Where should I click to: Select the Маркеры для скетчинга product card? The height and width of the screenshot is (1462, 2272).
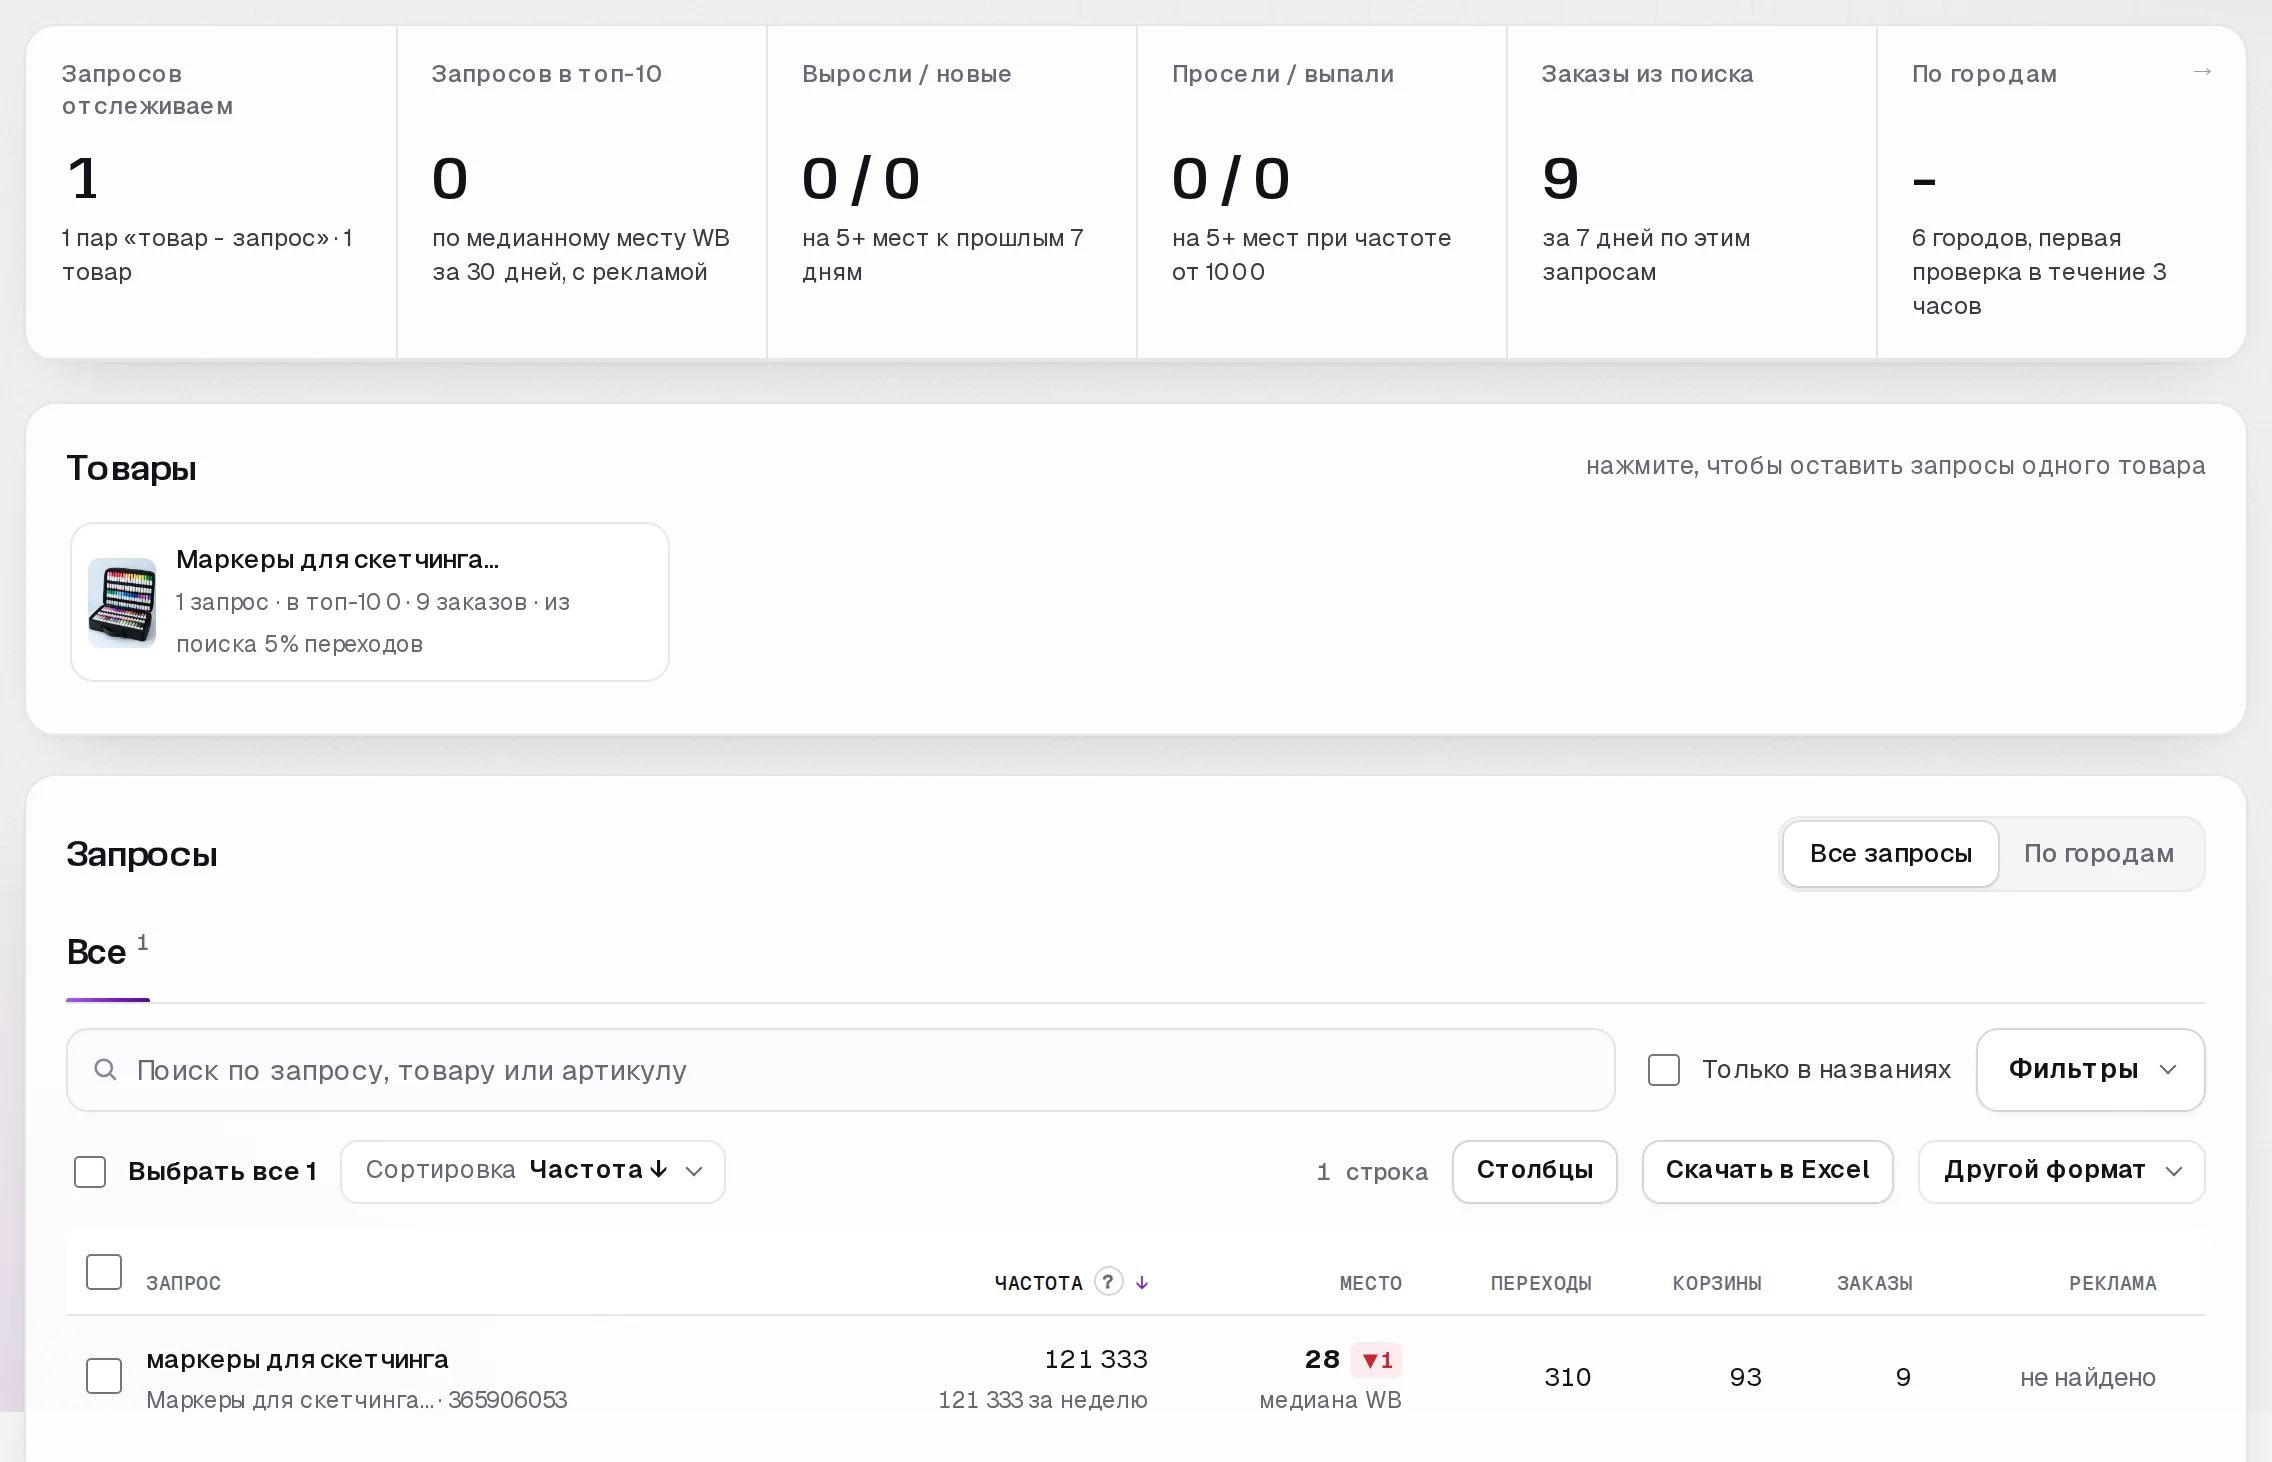(x=369, y=602)
